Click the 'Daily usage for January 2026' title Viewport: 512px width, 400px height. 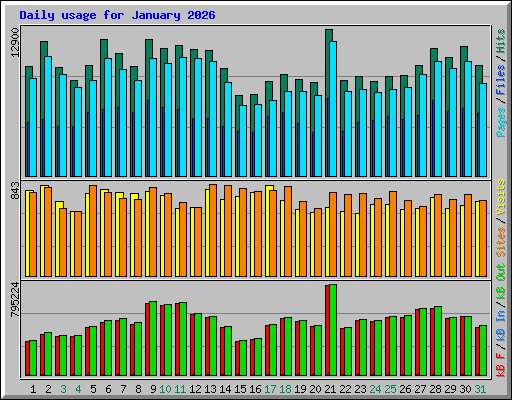pos(117,15)
